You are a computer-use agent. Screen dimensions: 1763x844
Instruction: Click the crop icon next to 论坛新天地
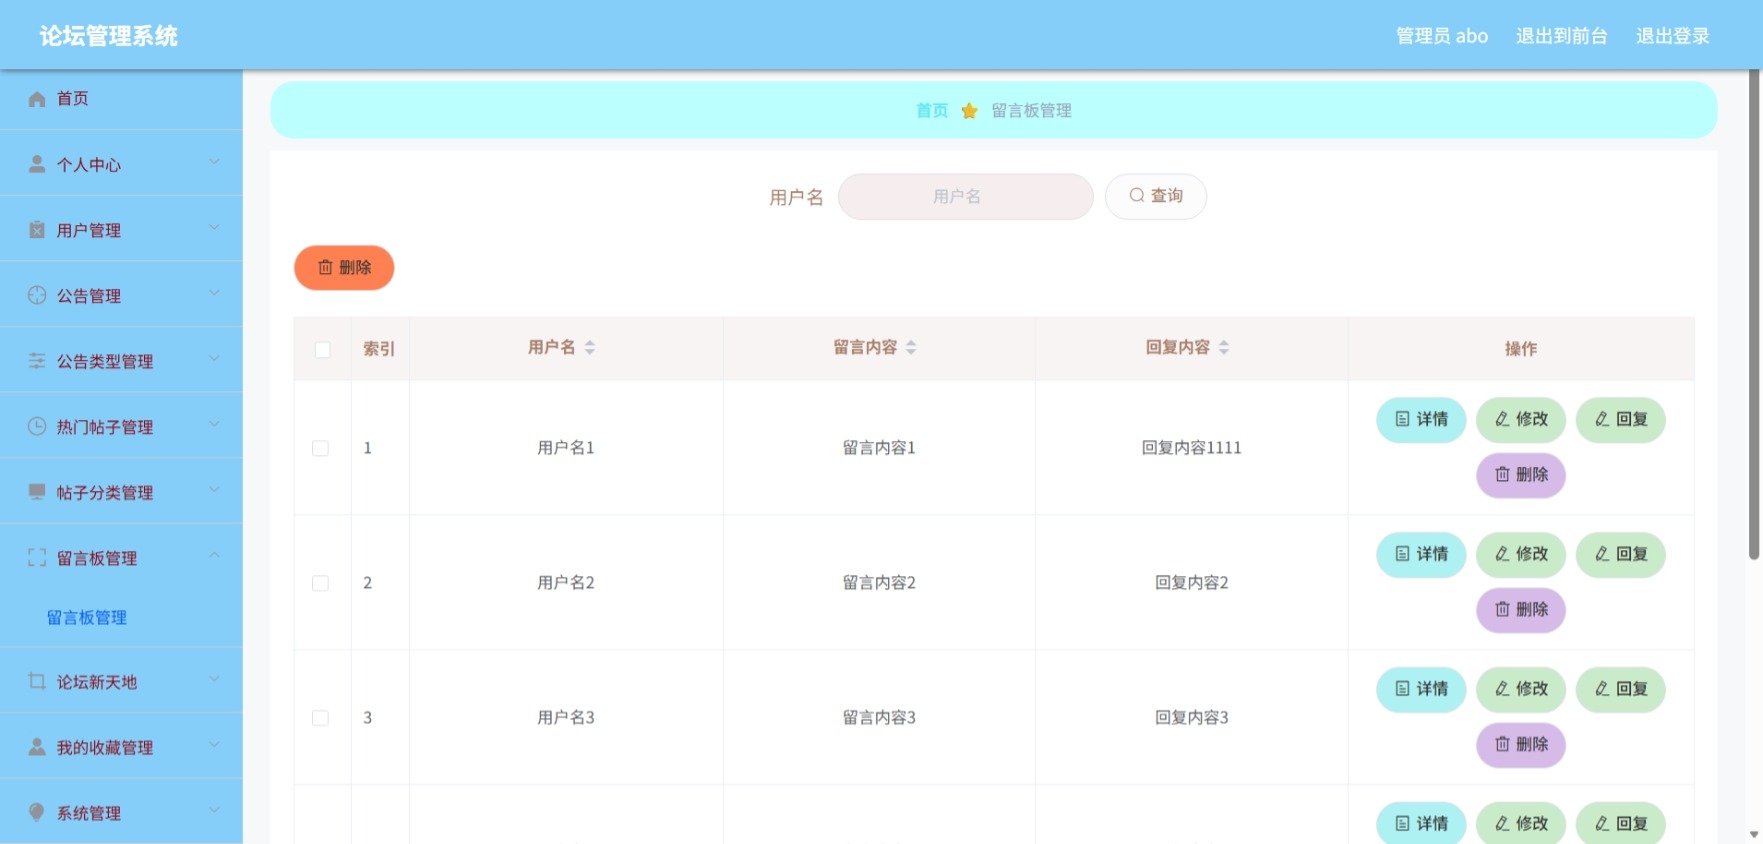37,681
